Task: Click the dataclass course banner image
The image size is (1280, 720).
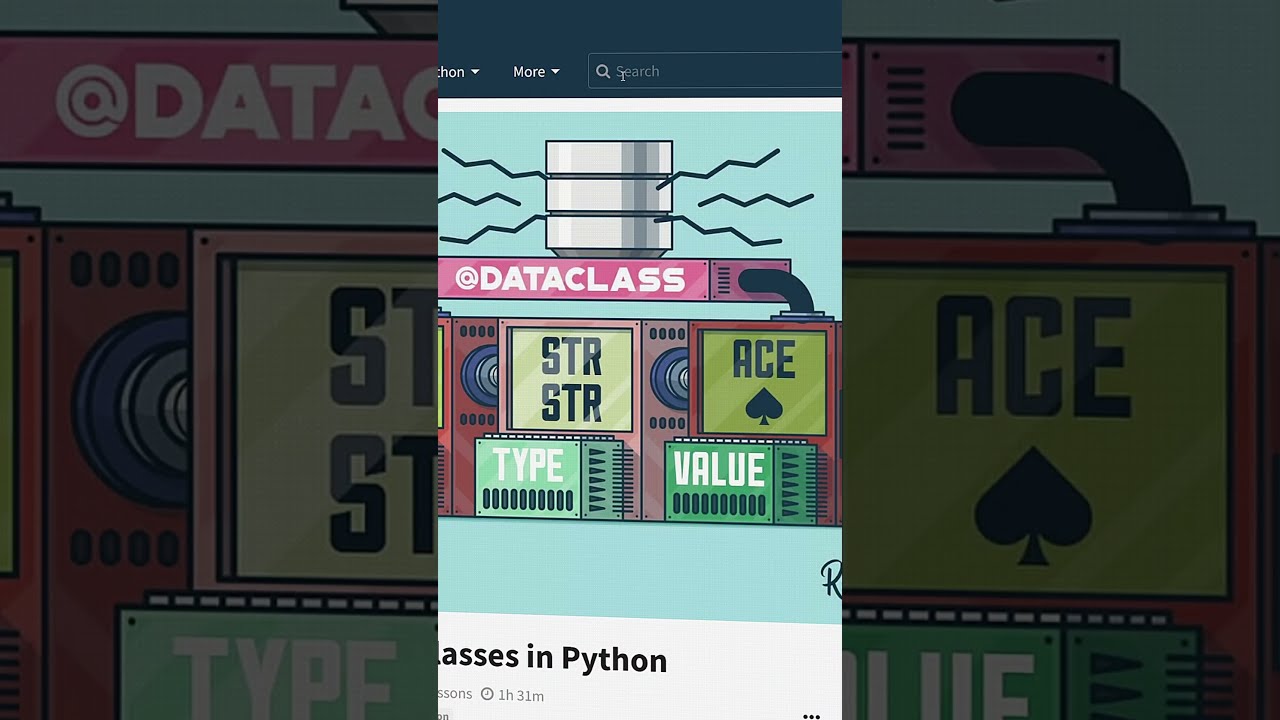Action: [x=640, y=366]
